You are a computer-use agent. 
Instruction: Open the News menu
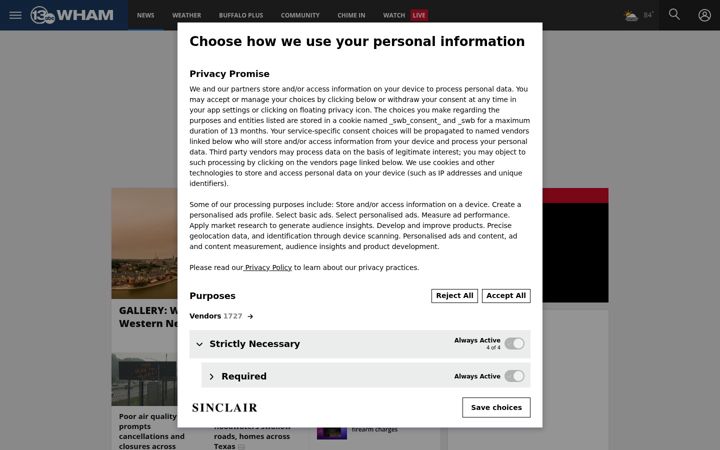(146, 15)
